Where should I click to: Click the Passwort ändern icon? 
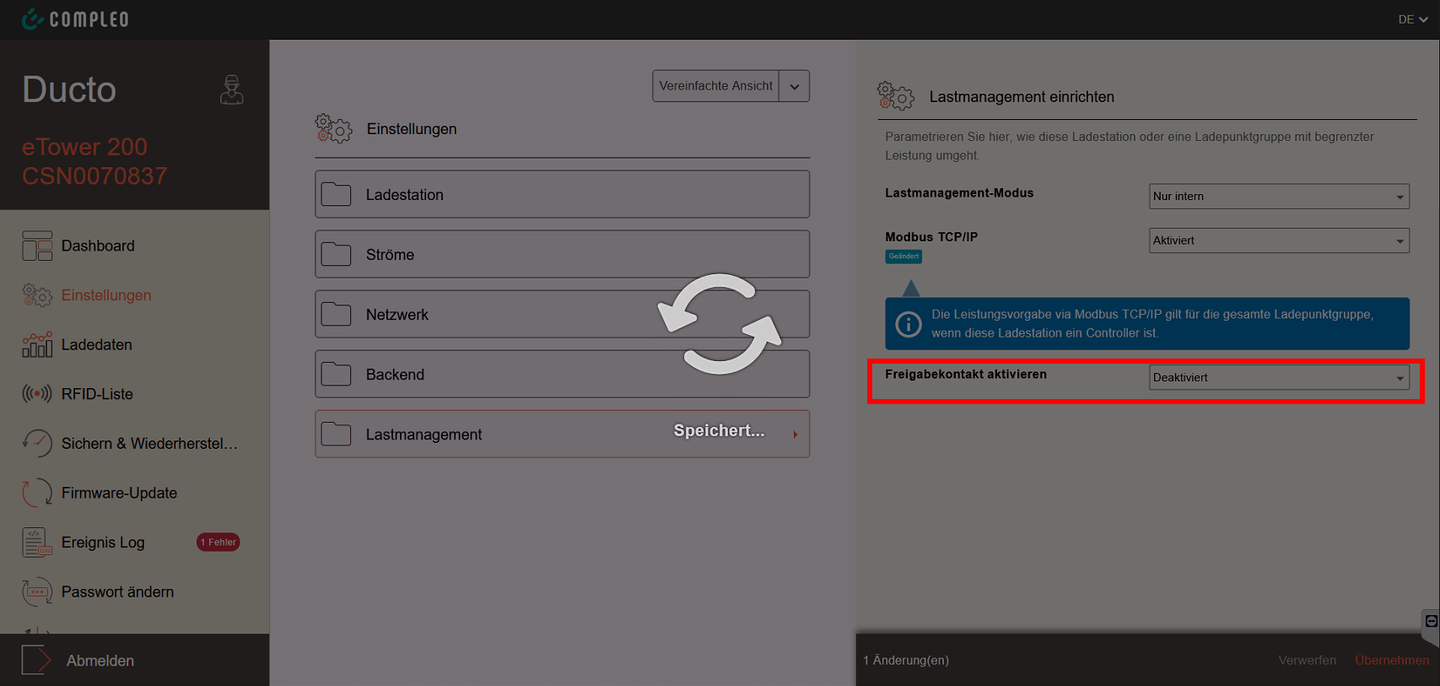coord(37,592)
